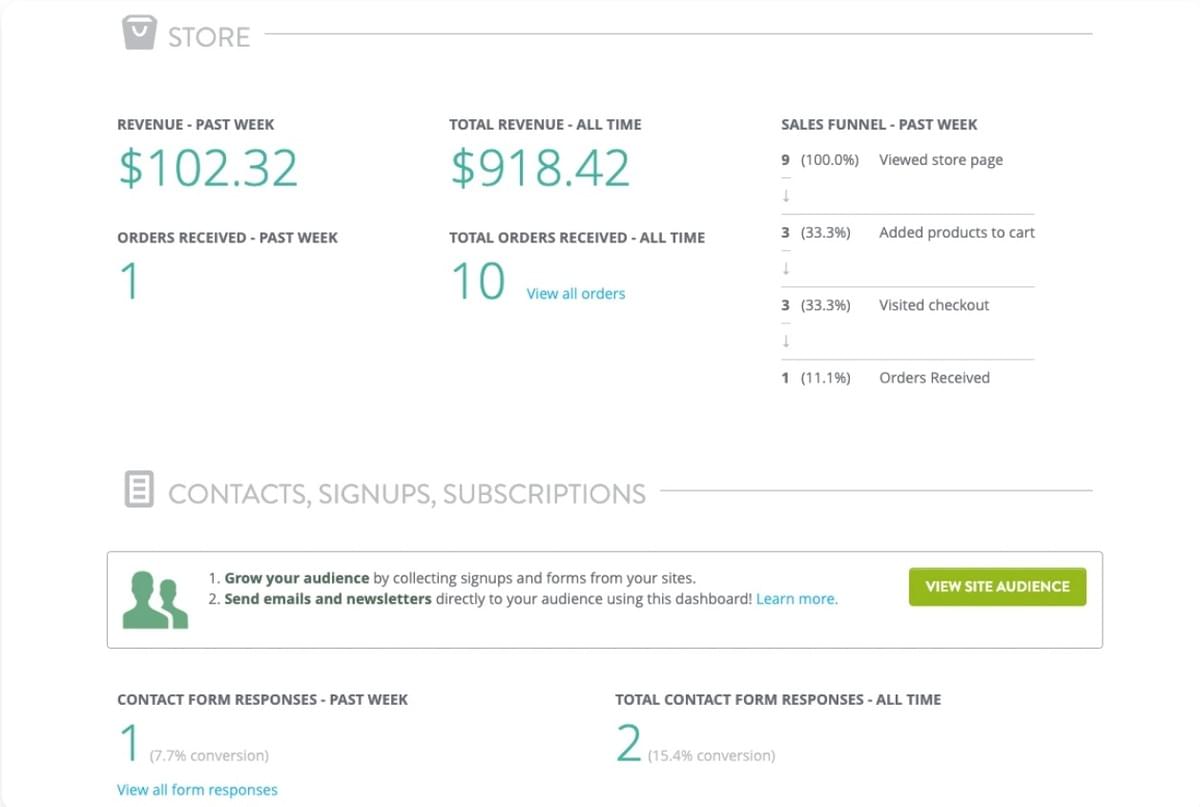This screenshot has height=807, width=1200.
Task: Select the past week revenue amount $102.32
Action: pos(207,167)
